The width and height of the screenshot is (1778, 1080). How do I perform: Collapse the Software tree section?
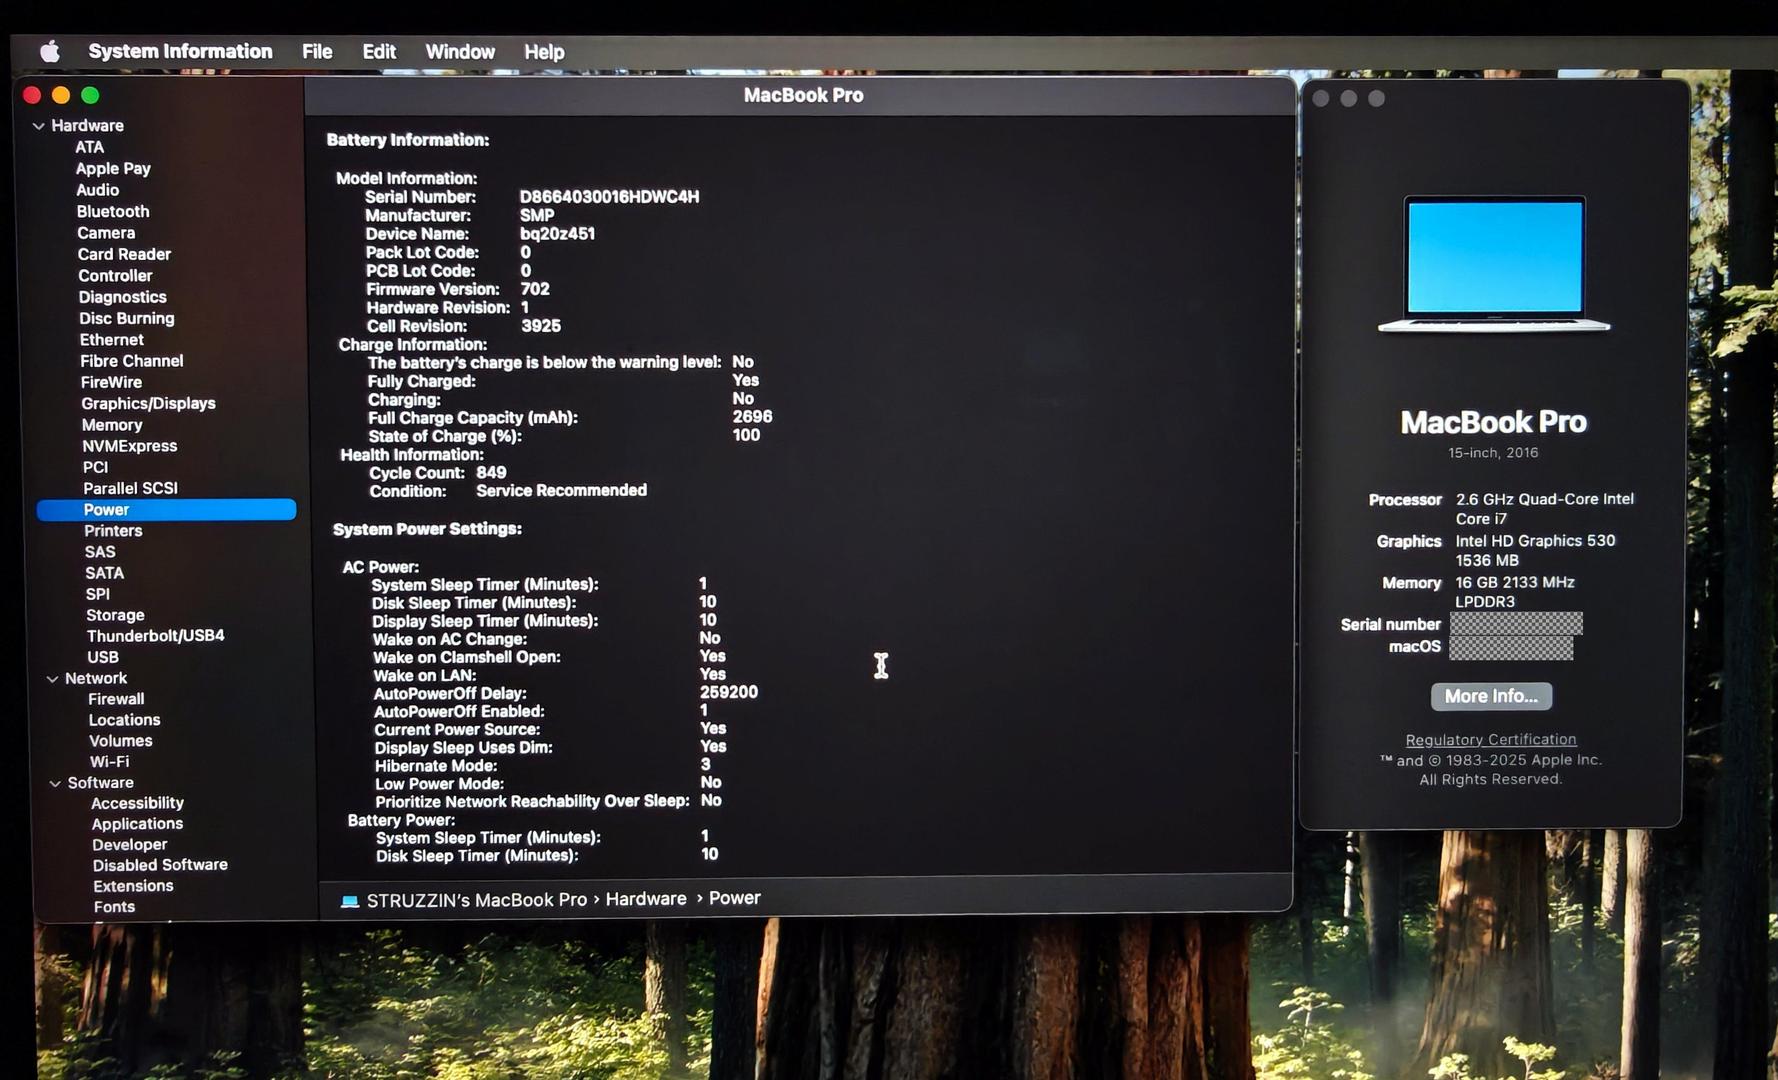55,783
